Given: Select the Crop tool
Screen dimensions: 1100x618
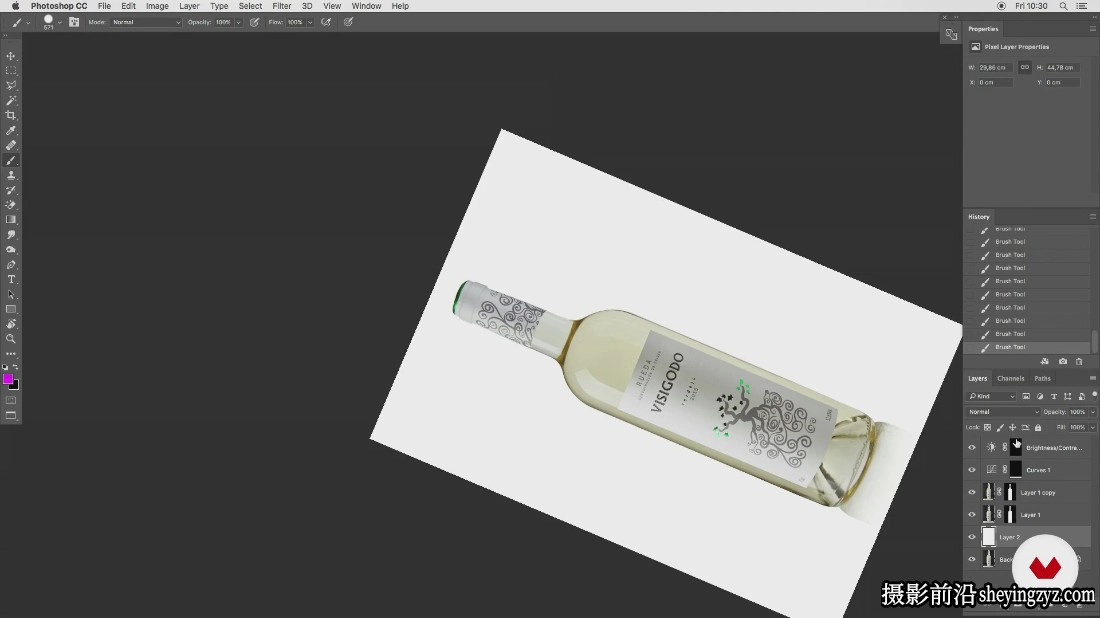Looking at the screenshot, I should pos(11,116).
